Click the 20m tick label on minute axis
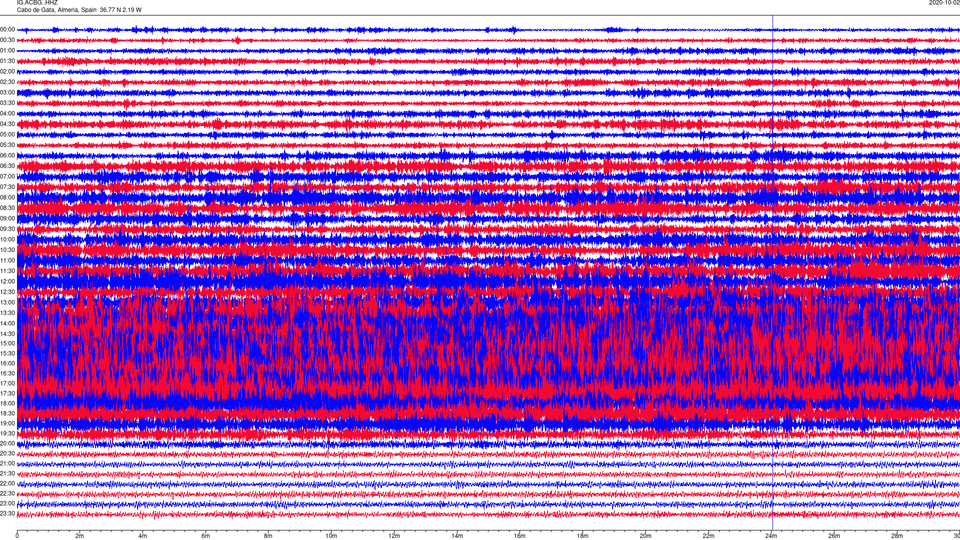Screen dimensions: 960x540 click(x=645, y=536)
